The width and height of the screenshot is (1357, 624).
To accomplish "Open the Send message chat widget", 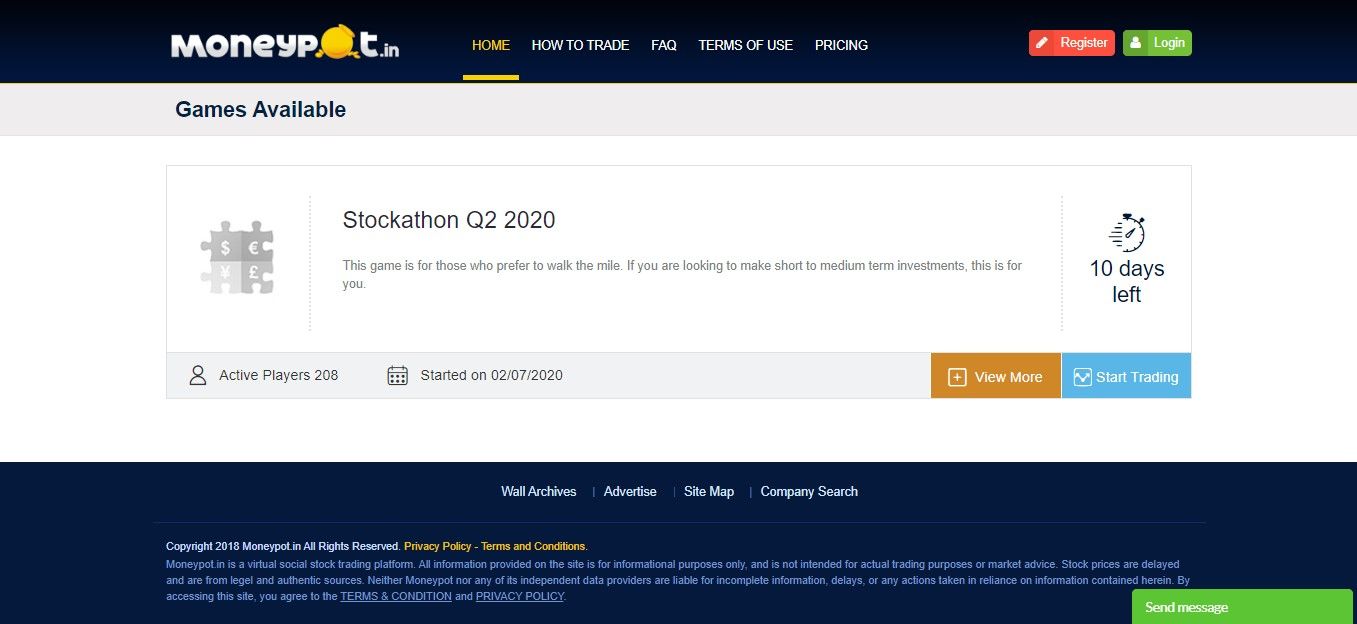I will (1241, 607).
